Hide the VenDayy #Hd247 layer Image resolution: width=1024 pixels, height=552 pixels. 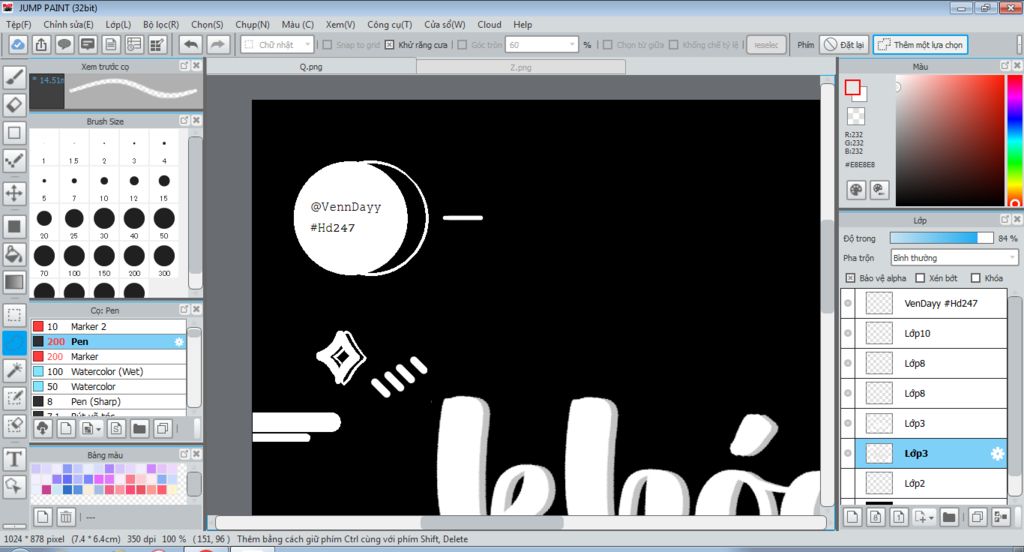pyautogui.click(x=848, y=303)
